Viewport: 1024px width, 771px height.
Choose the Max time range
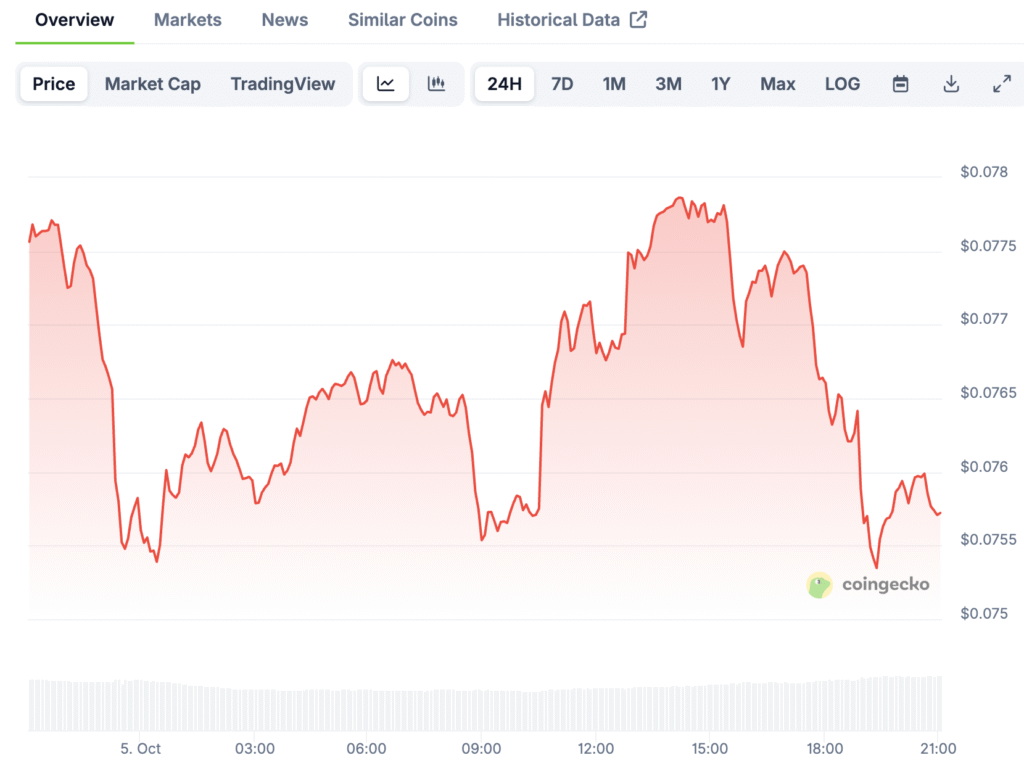778,84
